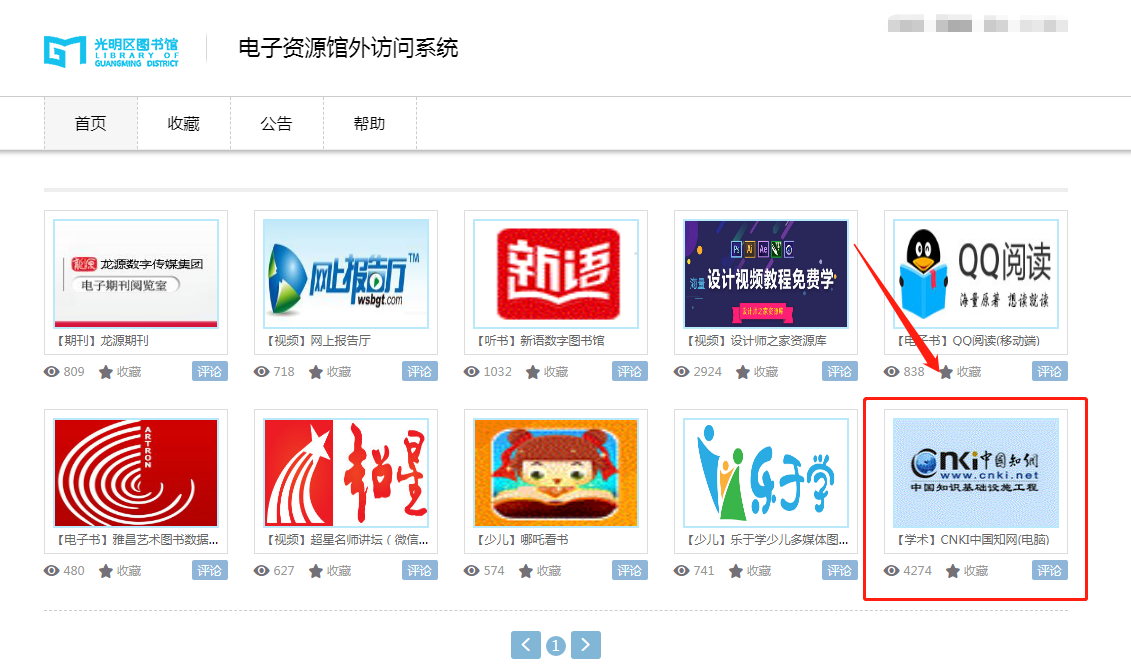Click the view count 2924
Image resolution: width=1131 pixels, height=671 pixels.
(708, 372)
